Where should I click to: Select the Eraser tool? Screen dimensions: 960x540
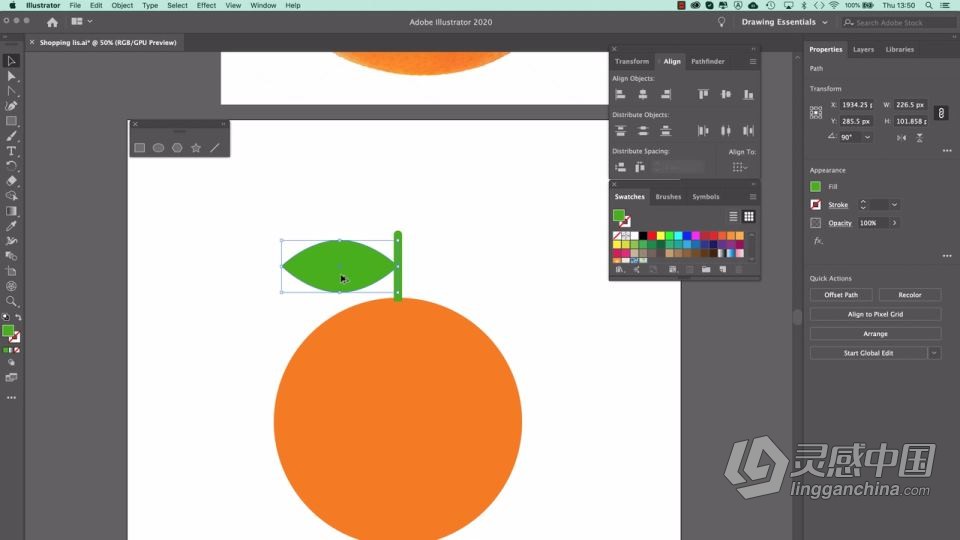(11, 181)
